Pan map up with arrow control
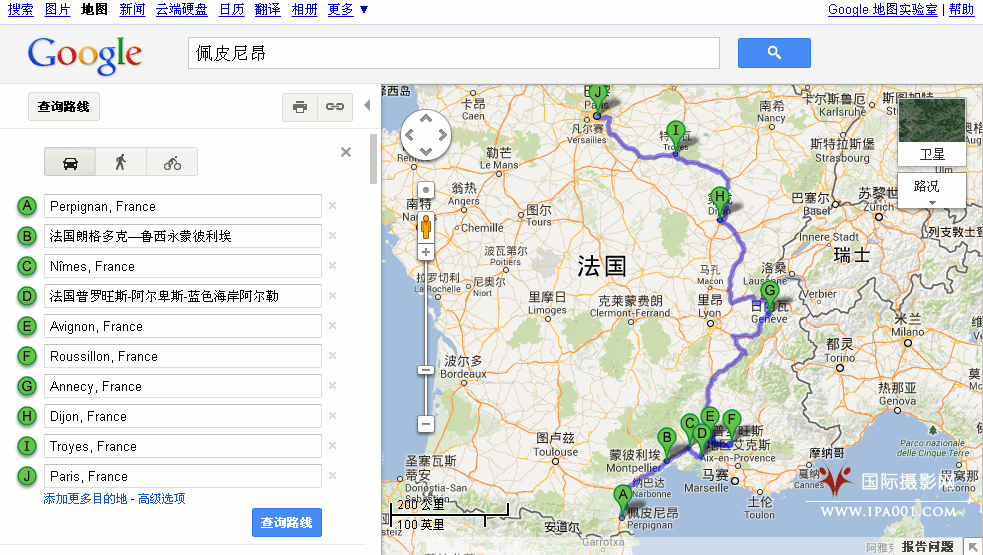Screen dimensions: 983x555 click(426, 119)
